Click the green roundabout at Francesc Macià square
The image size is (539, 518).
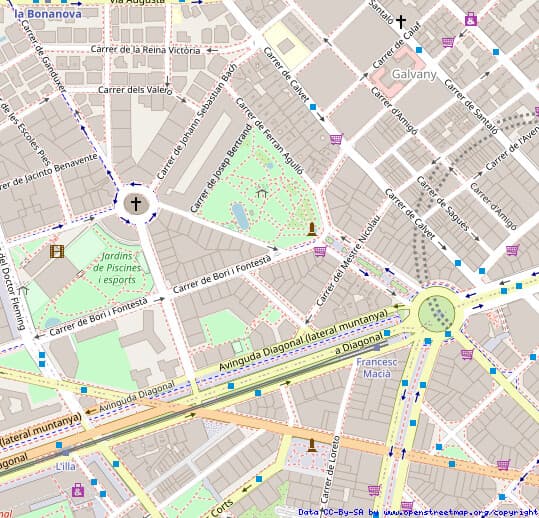click(x=437, y=313)
